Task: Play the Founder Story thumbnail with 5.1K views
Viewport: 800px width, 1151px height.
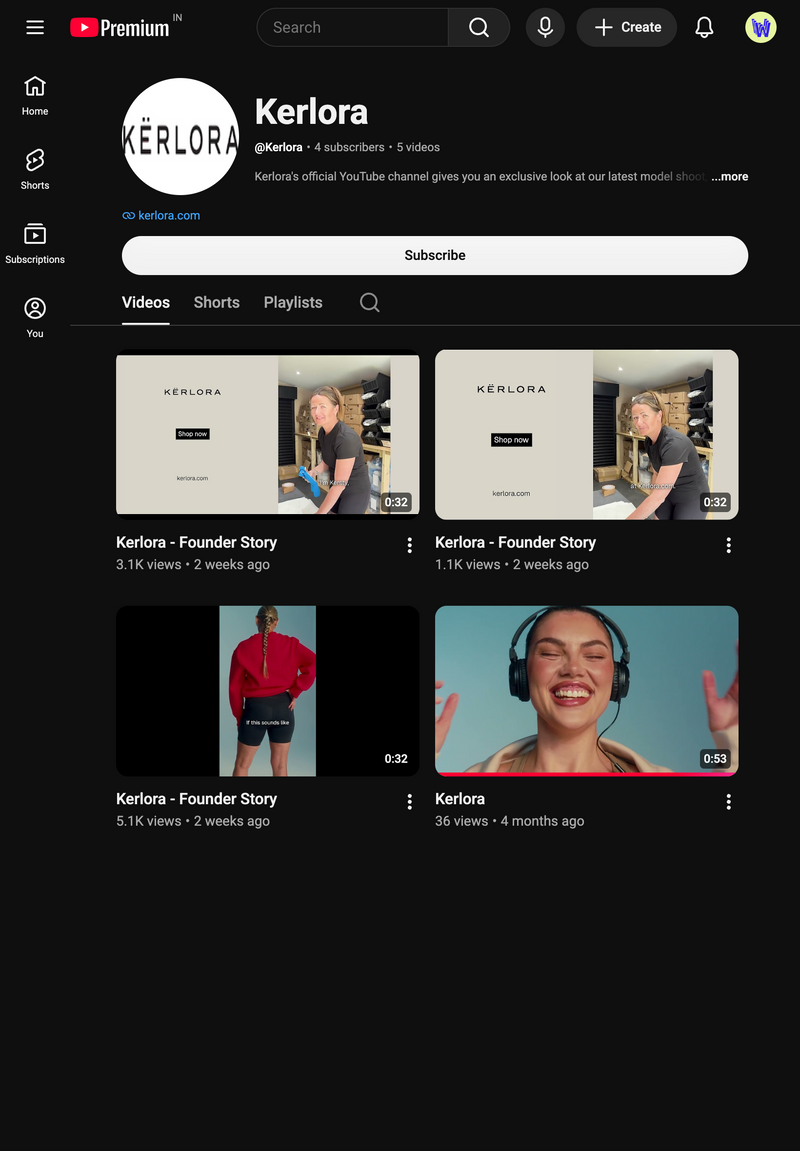Action: point(268,691)
